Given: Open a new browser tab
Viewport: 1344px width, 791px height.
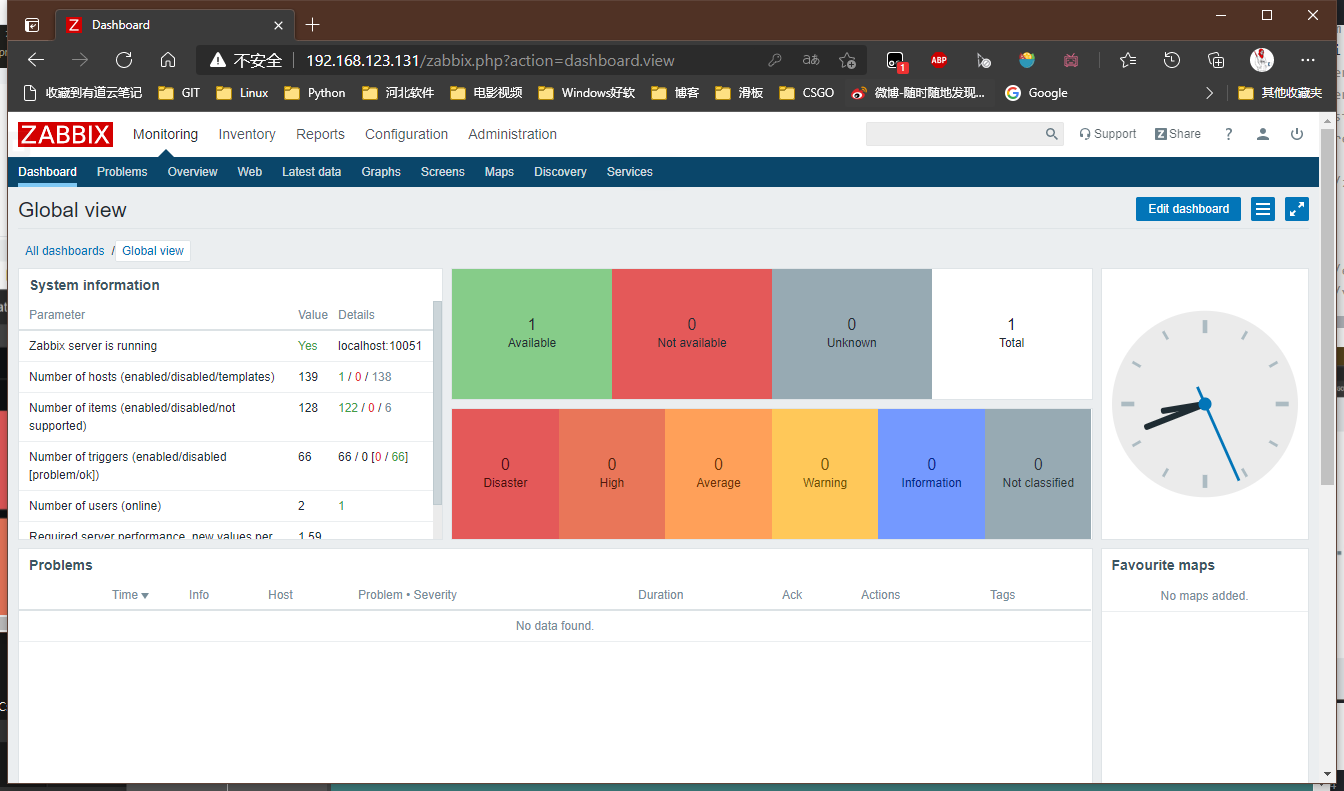Looking at the screenshot, I should [x=313, y=25].
